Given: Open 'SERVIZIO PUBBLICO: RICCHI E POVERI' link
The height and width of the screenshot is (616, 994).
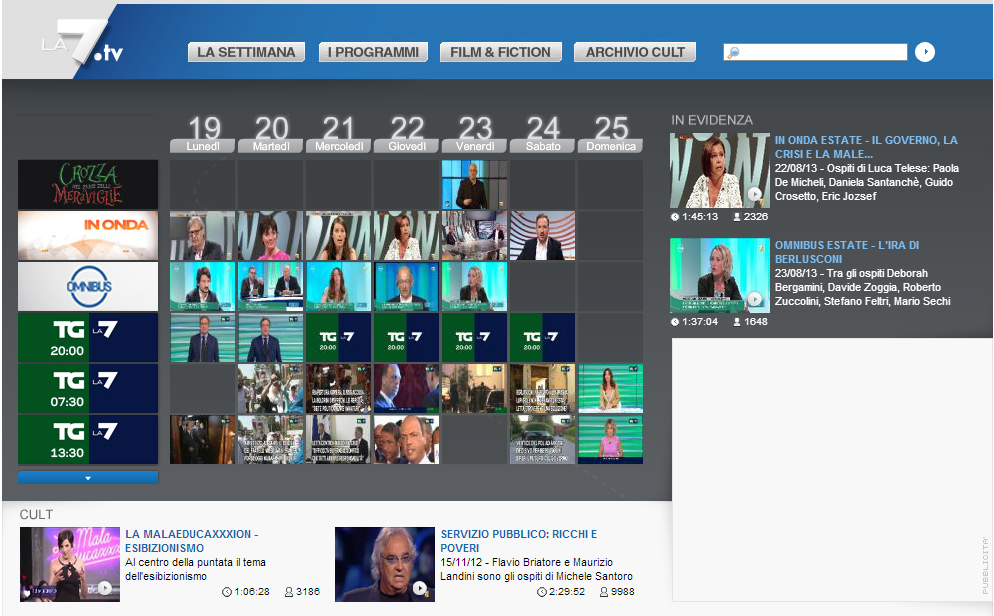Looking at the screenshot, I should [519, 541].
